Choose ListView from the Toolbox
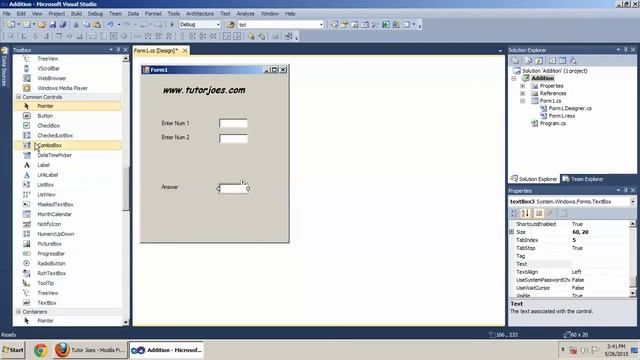The height and width of the screenshot is (360, 640). tap(46, 195)
